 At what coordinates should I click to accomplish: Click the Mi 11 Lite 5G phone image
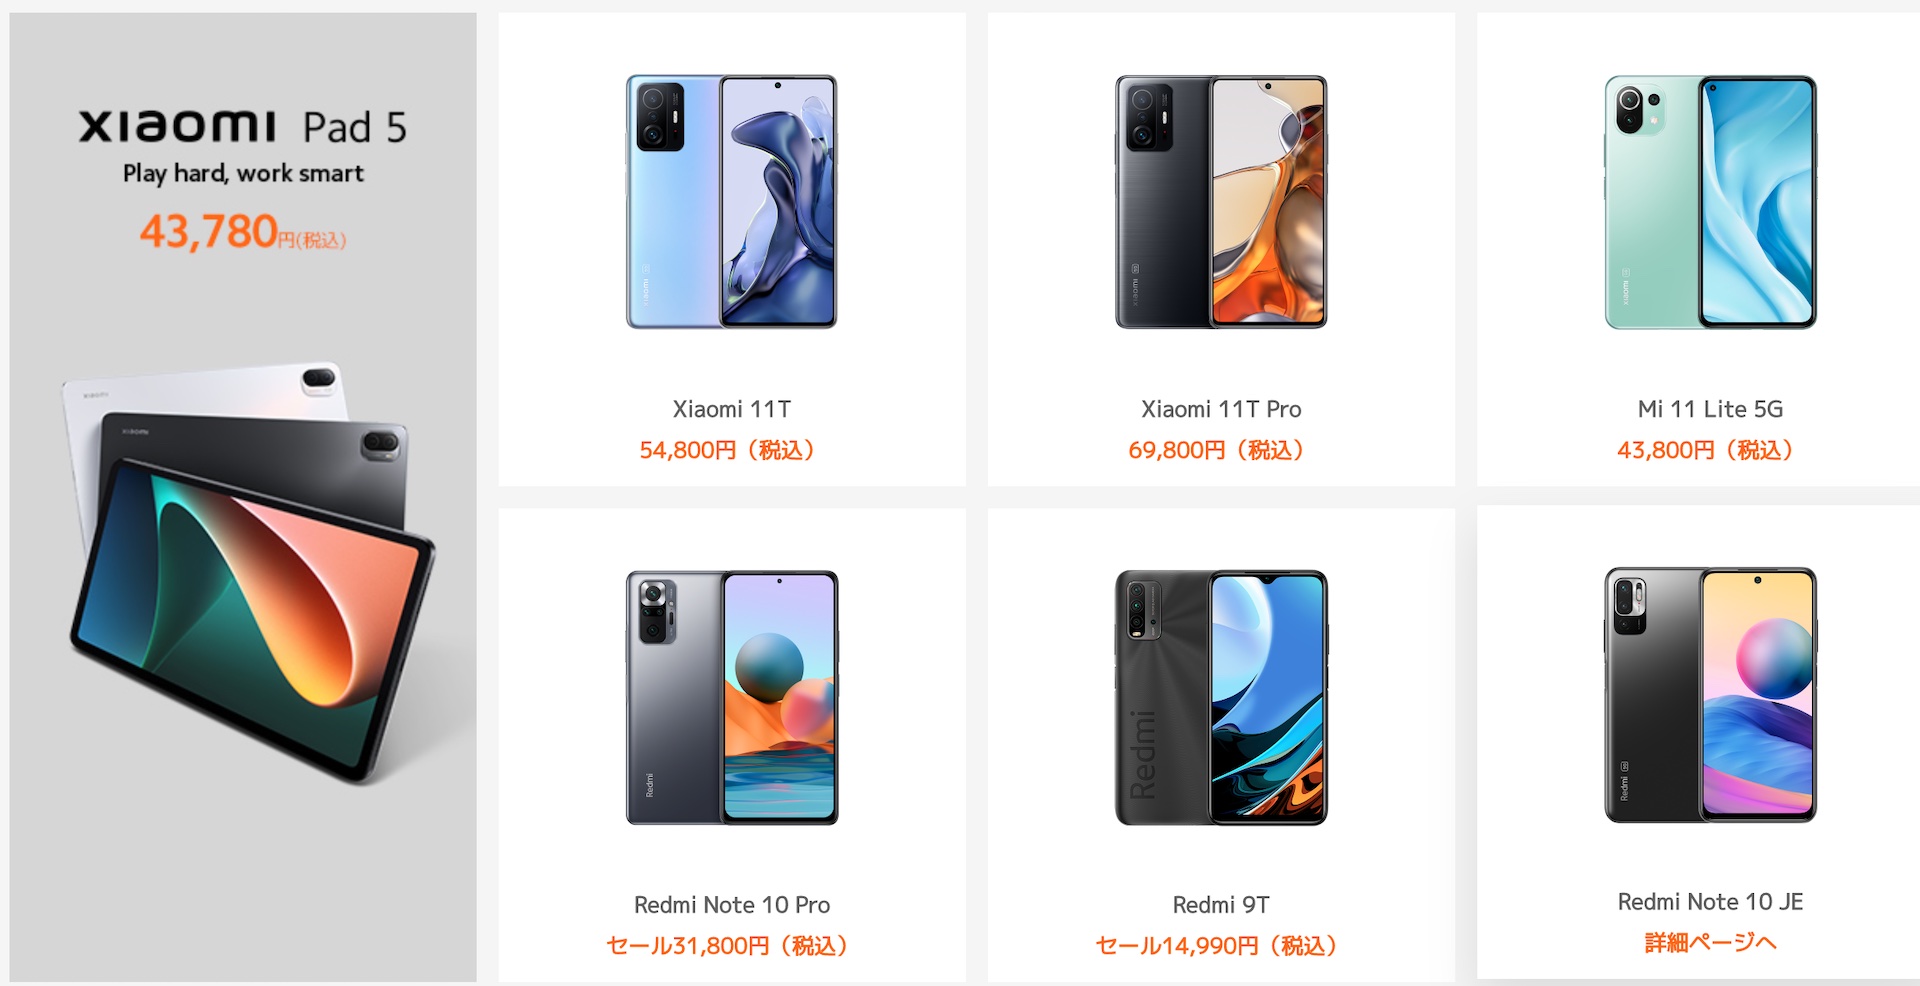coord(1710,202)
